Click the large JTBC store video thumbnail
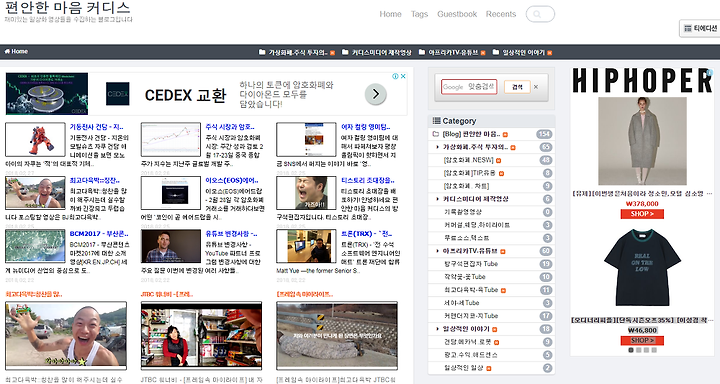This screenshot has height=384, width=720. coord(202,336)
